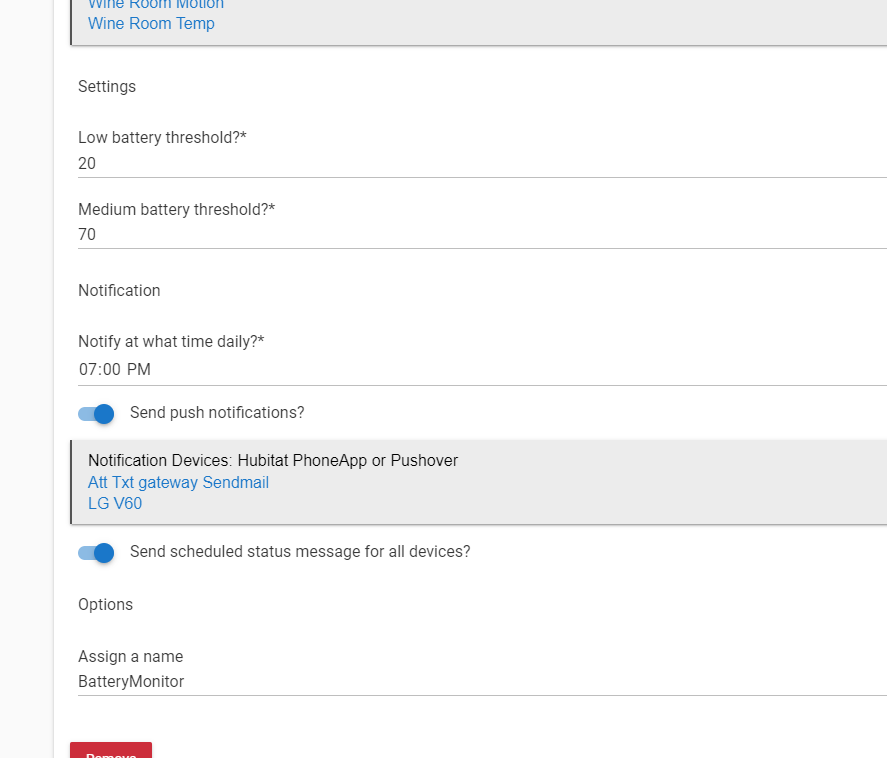The height and width of the screenshot is (758, 887).
Task: Click the 'Send push notifications?' label text
Action: pyautogui.click(x=217, y=413)
